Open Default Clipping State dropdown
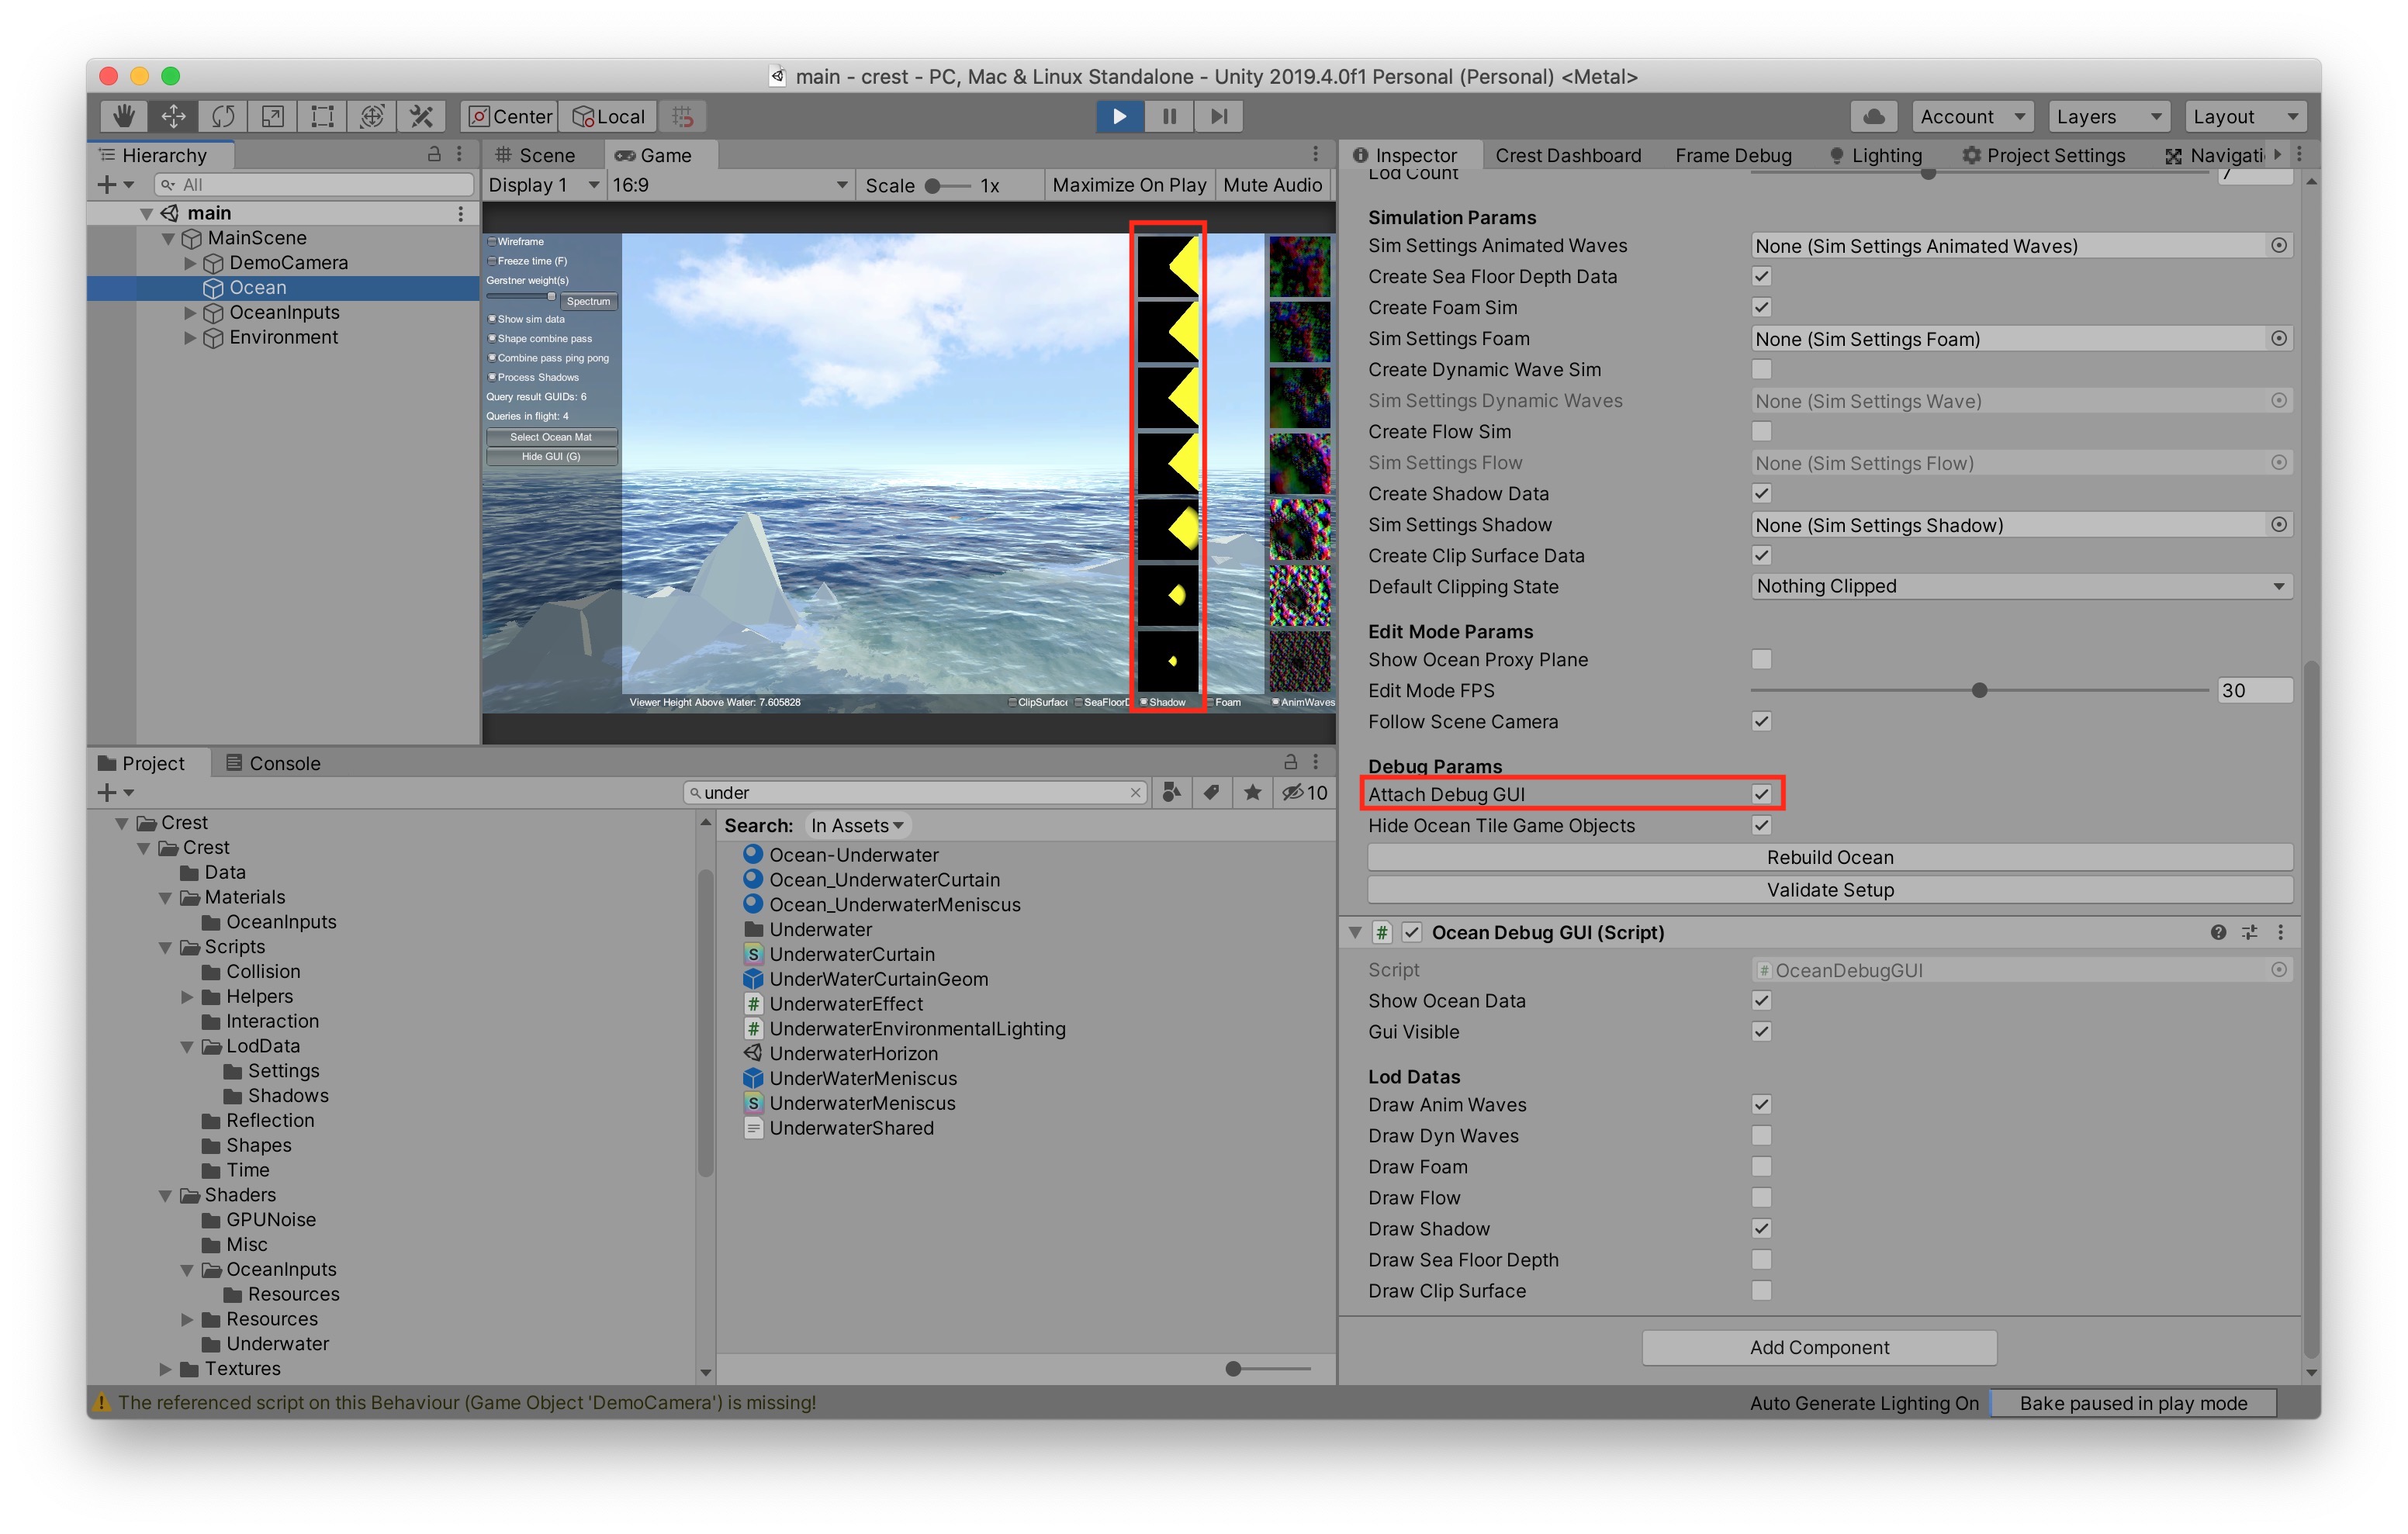 point(2020,587)
